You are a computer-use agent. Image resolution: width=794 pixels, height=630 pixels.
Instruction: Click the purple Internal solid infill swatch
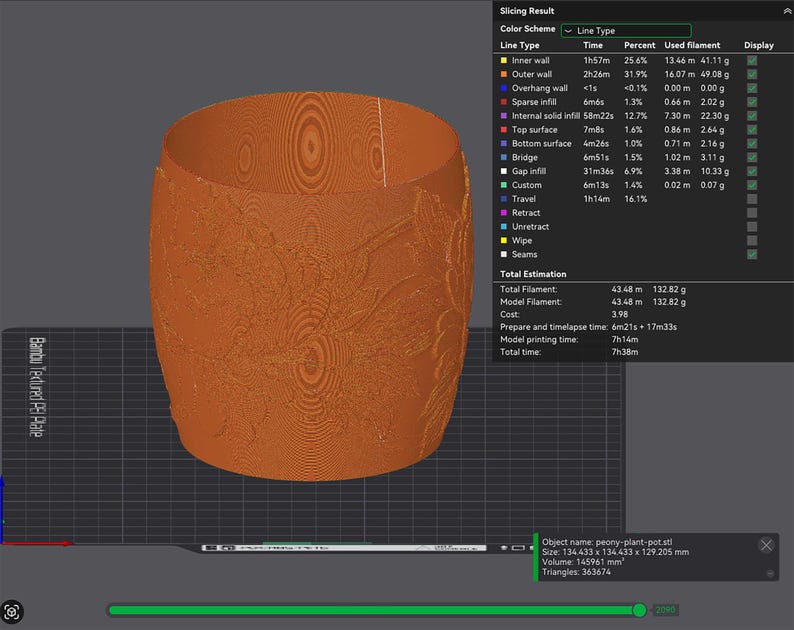(504, 116)
